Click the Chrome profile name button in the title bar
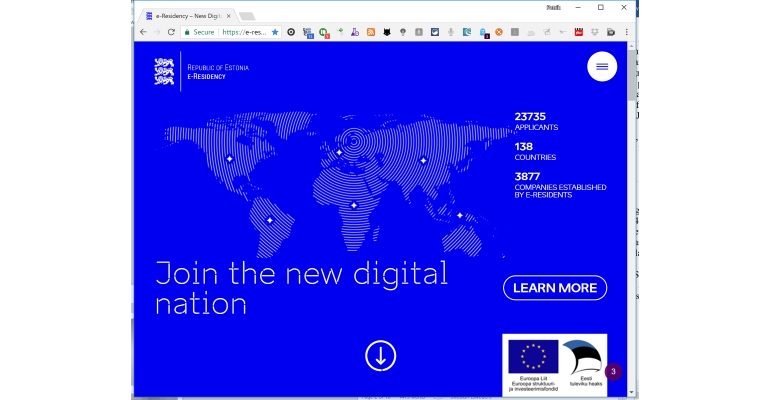The image size is (770, 400). tap(553, 7)
